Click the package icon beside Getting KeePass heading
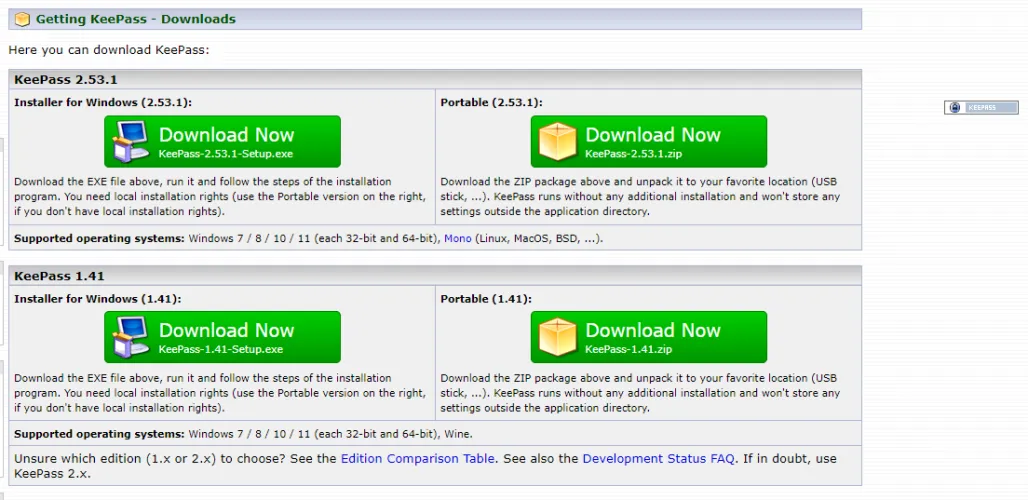Screen dimensions: 1028x500 [x=22, y=19]
